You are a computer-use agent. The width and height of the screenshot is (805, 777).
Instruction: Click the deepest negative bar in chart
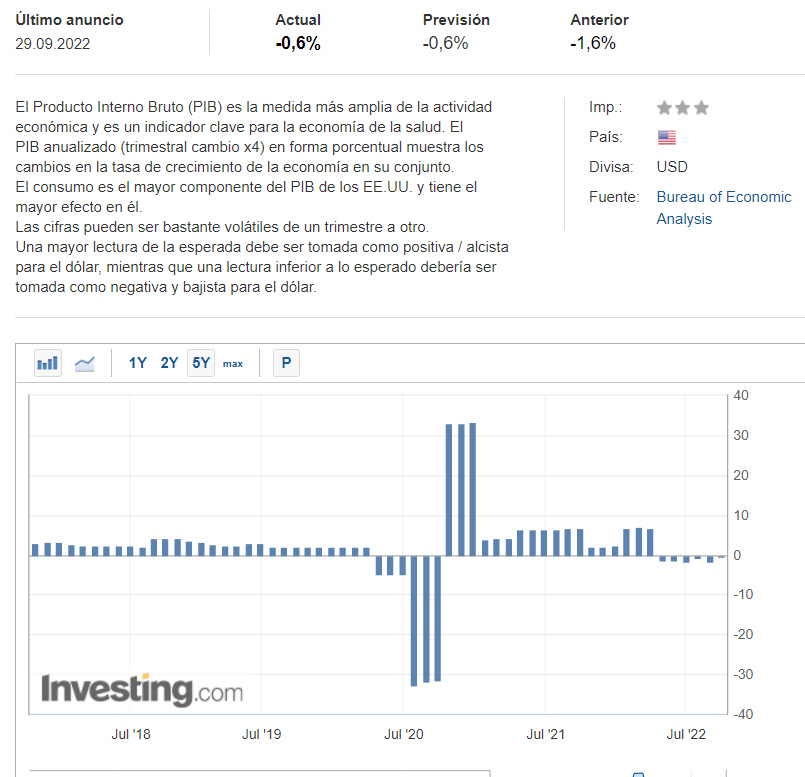point(414,620)
